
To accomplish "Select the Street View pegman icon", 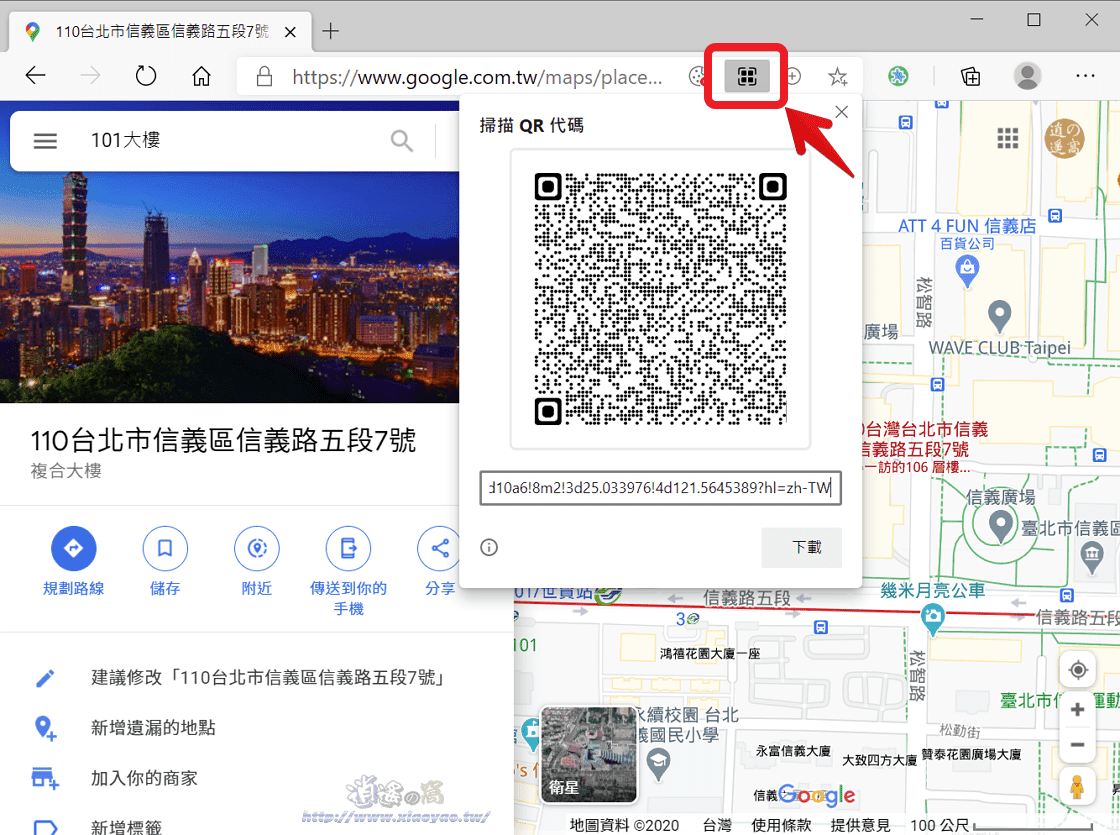I will coord(1077,786).
